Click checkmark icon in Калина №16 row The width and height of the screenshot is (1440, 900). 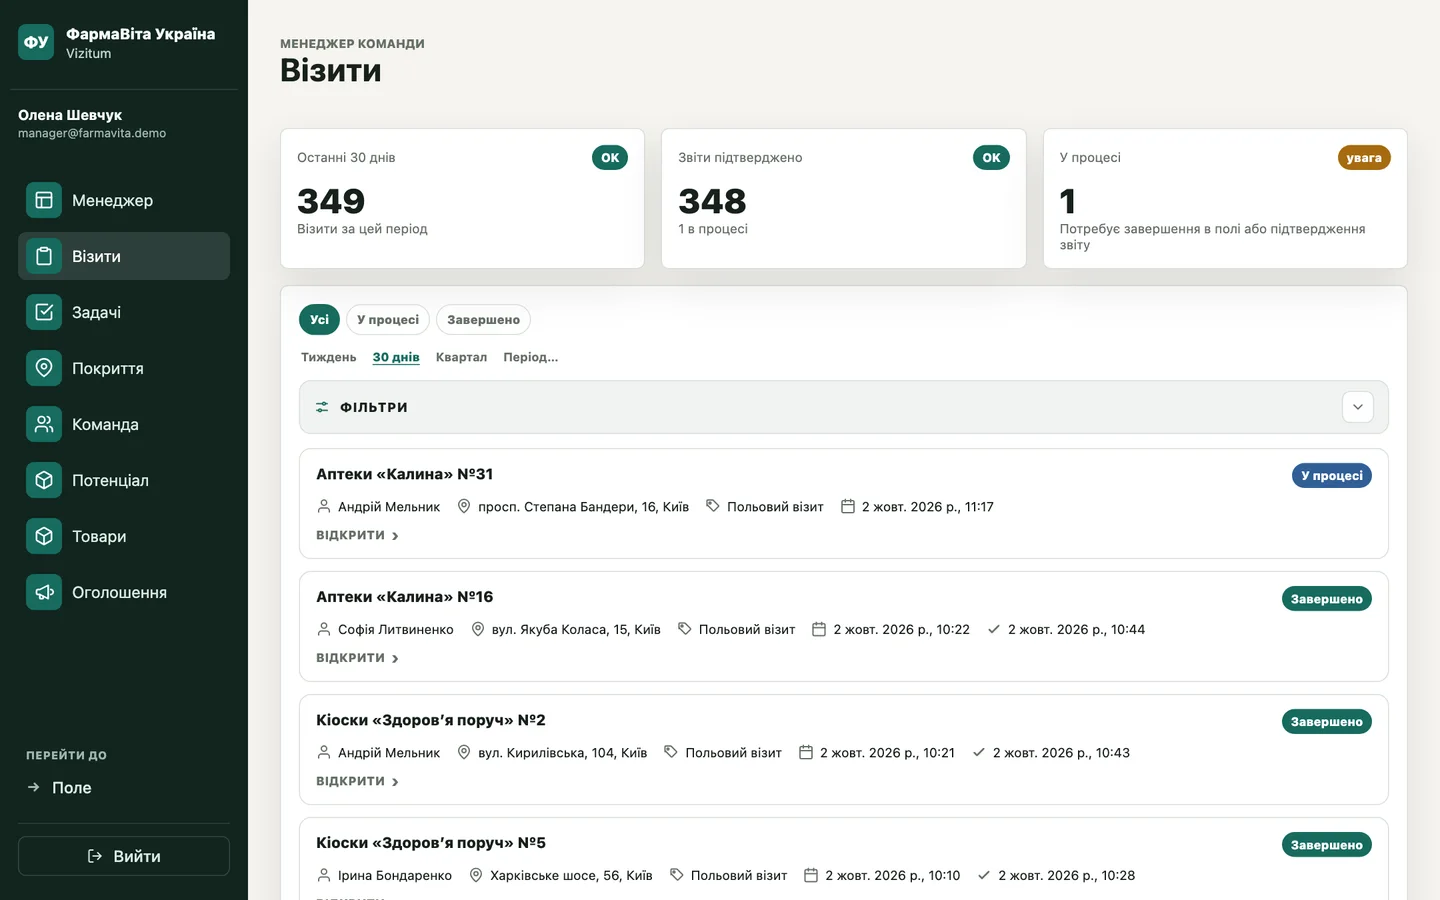tap(994, 629)
